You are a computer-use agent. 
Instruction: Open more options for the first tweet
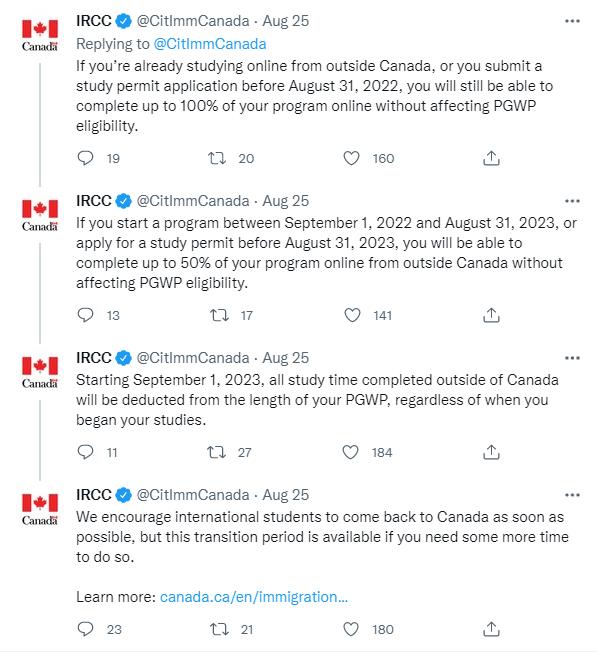[x=572, y=21]
